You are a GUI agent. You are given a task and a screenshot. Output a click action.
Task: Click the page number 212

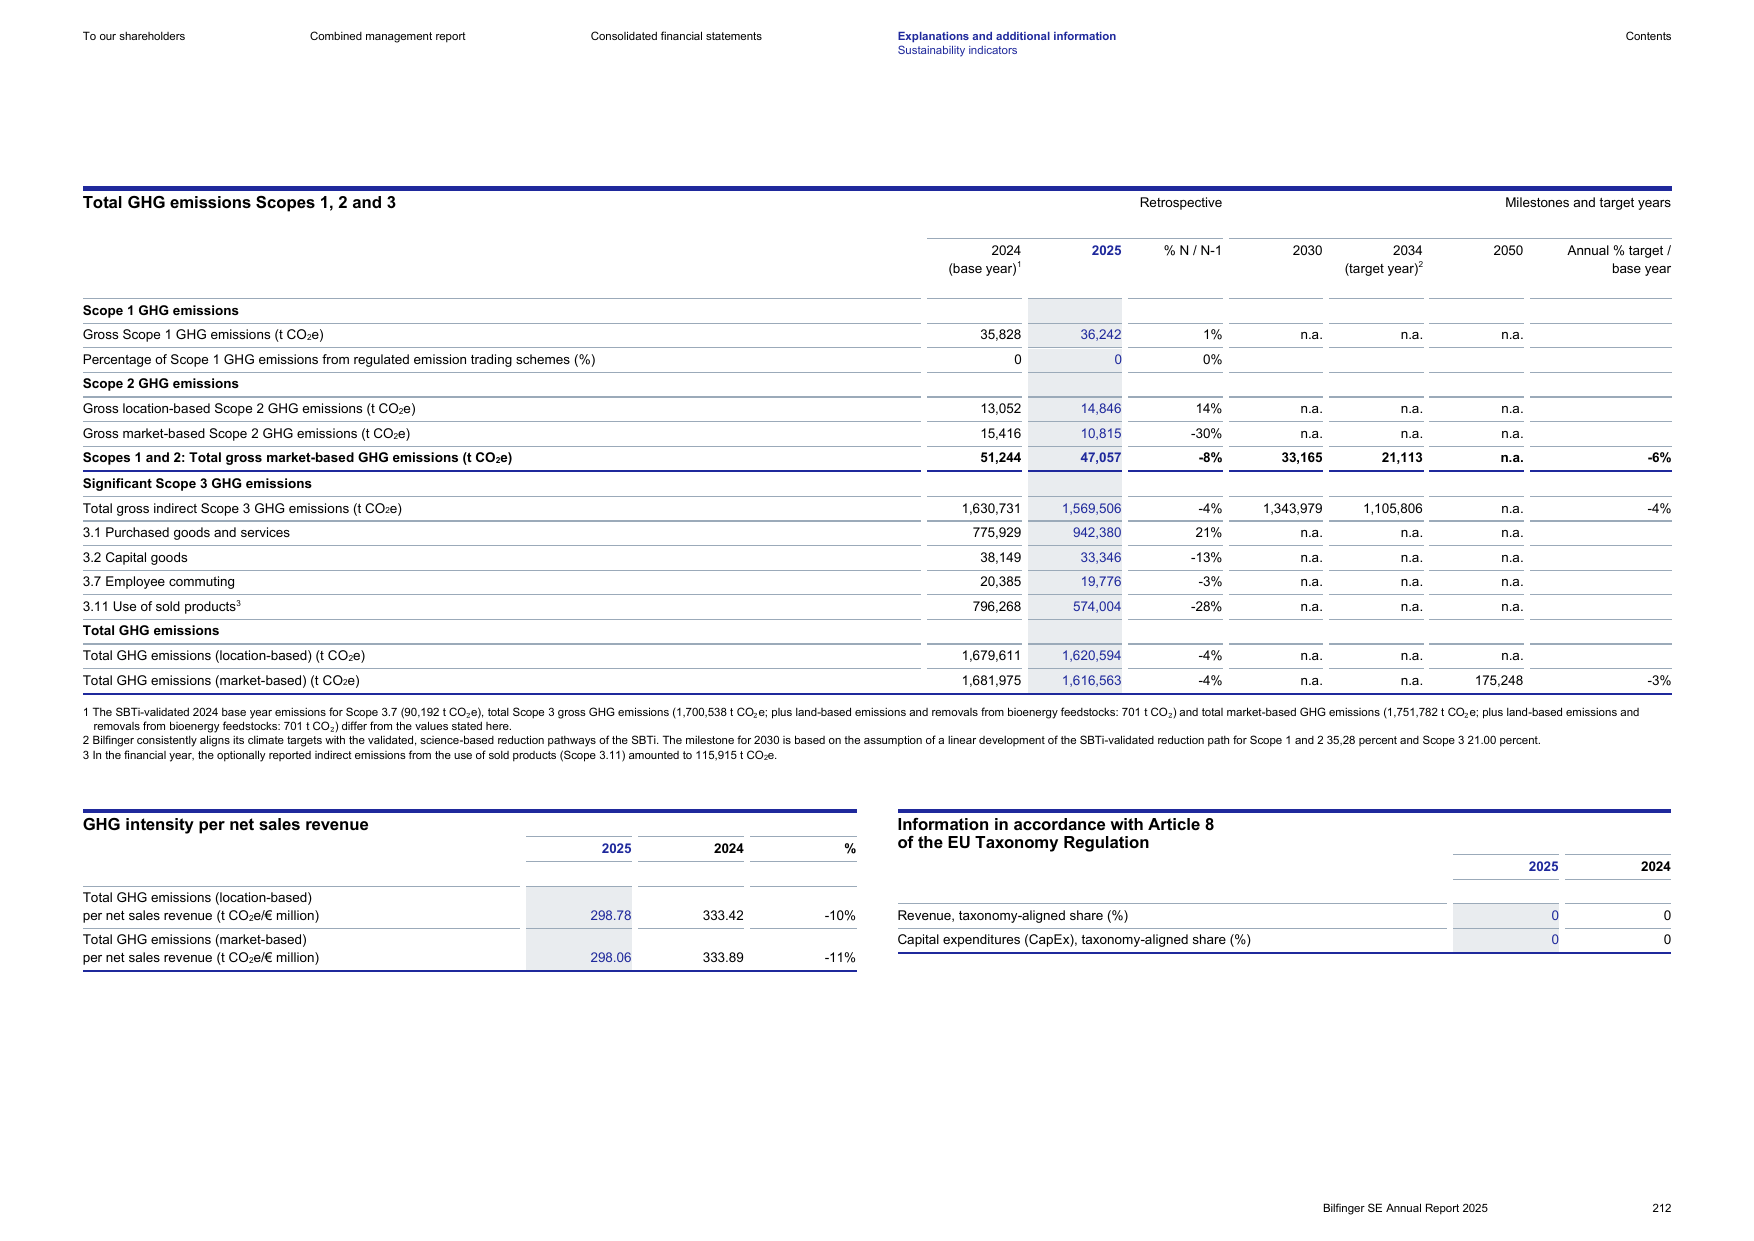[1661, 1208]
